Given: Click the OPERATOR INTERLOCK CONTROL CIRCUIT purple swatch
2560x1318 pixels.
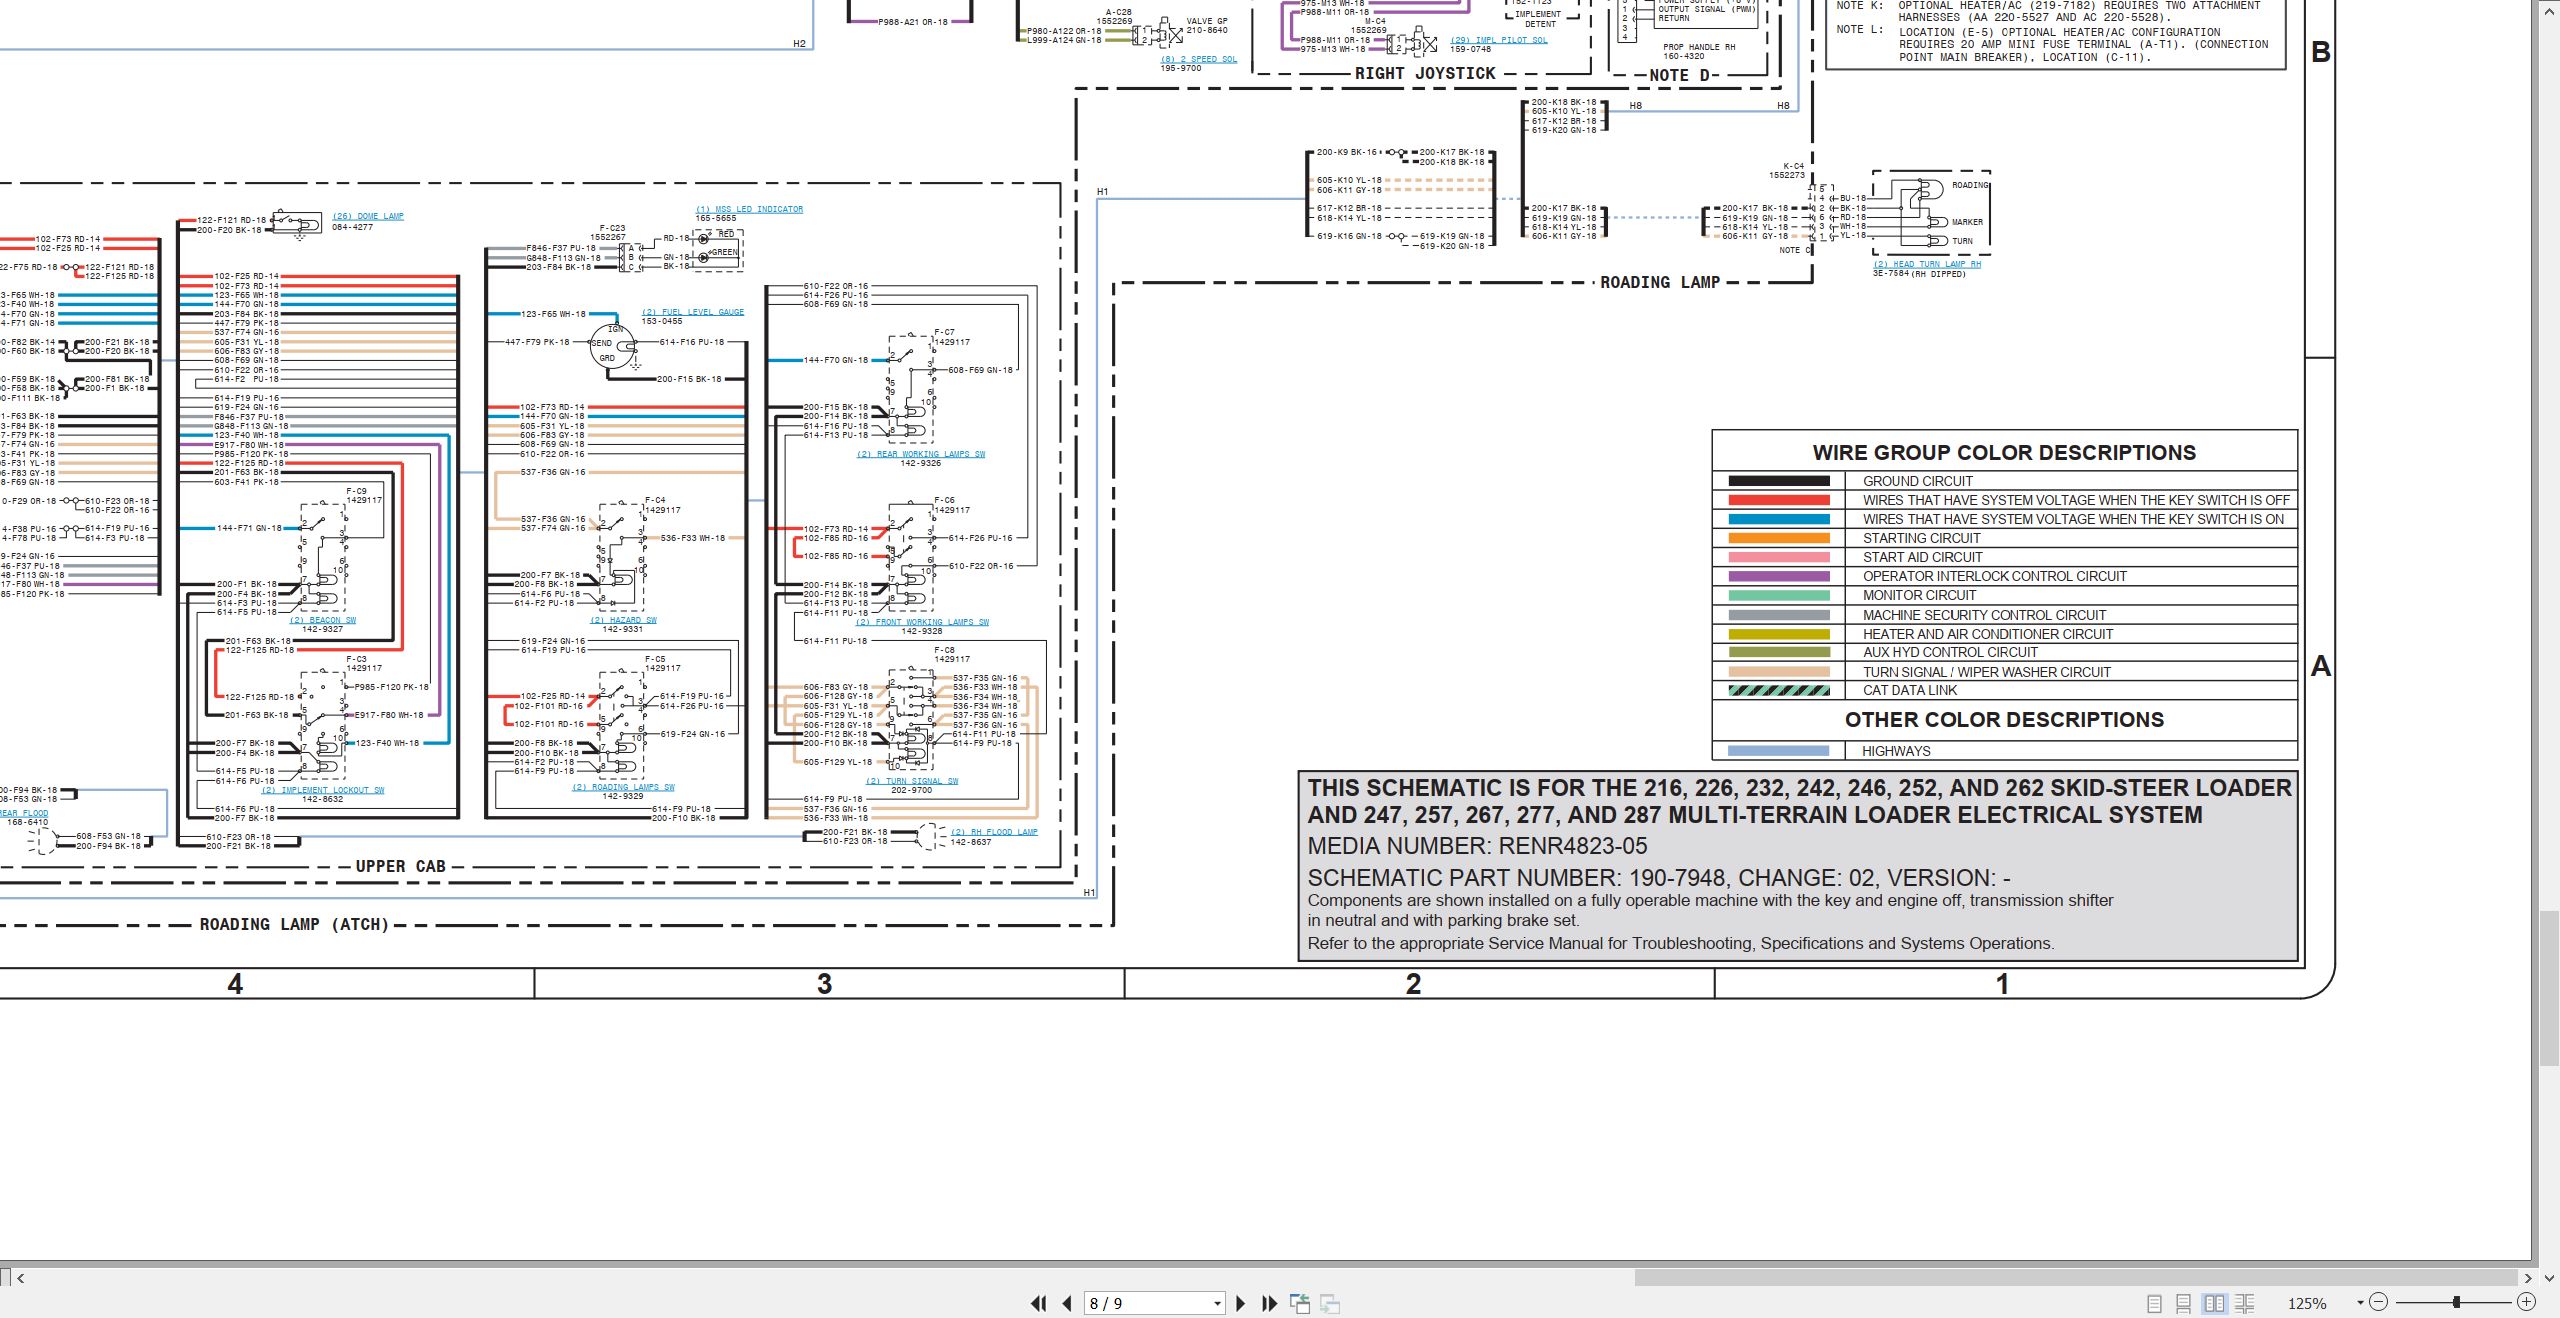Looking at the screenshot, I should 1779,576.
